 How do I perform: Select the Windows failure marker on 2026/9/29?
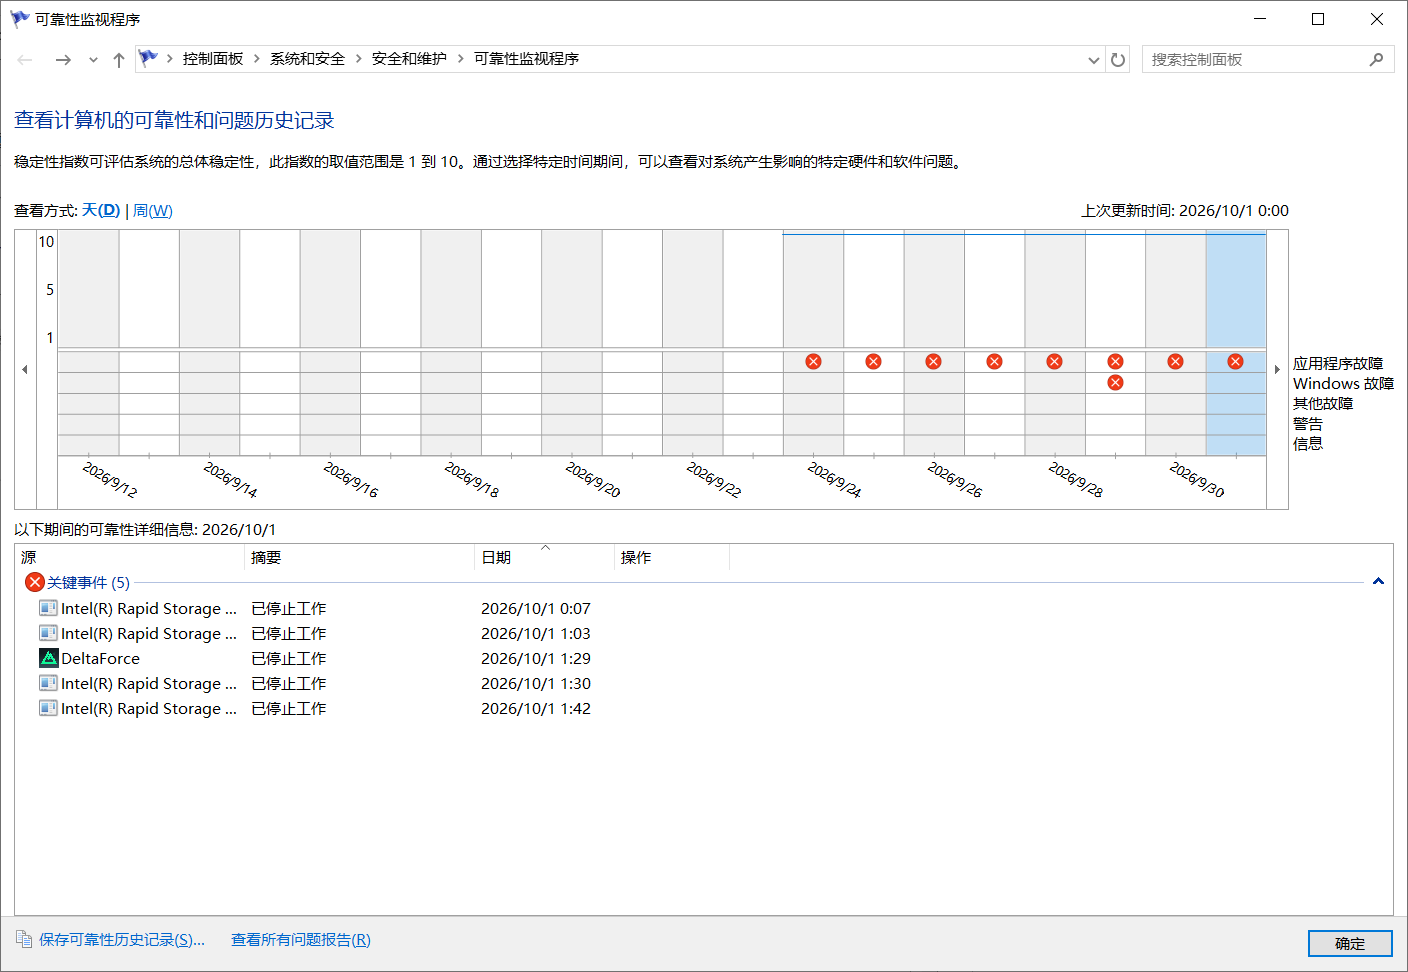coord(1115,383)
